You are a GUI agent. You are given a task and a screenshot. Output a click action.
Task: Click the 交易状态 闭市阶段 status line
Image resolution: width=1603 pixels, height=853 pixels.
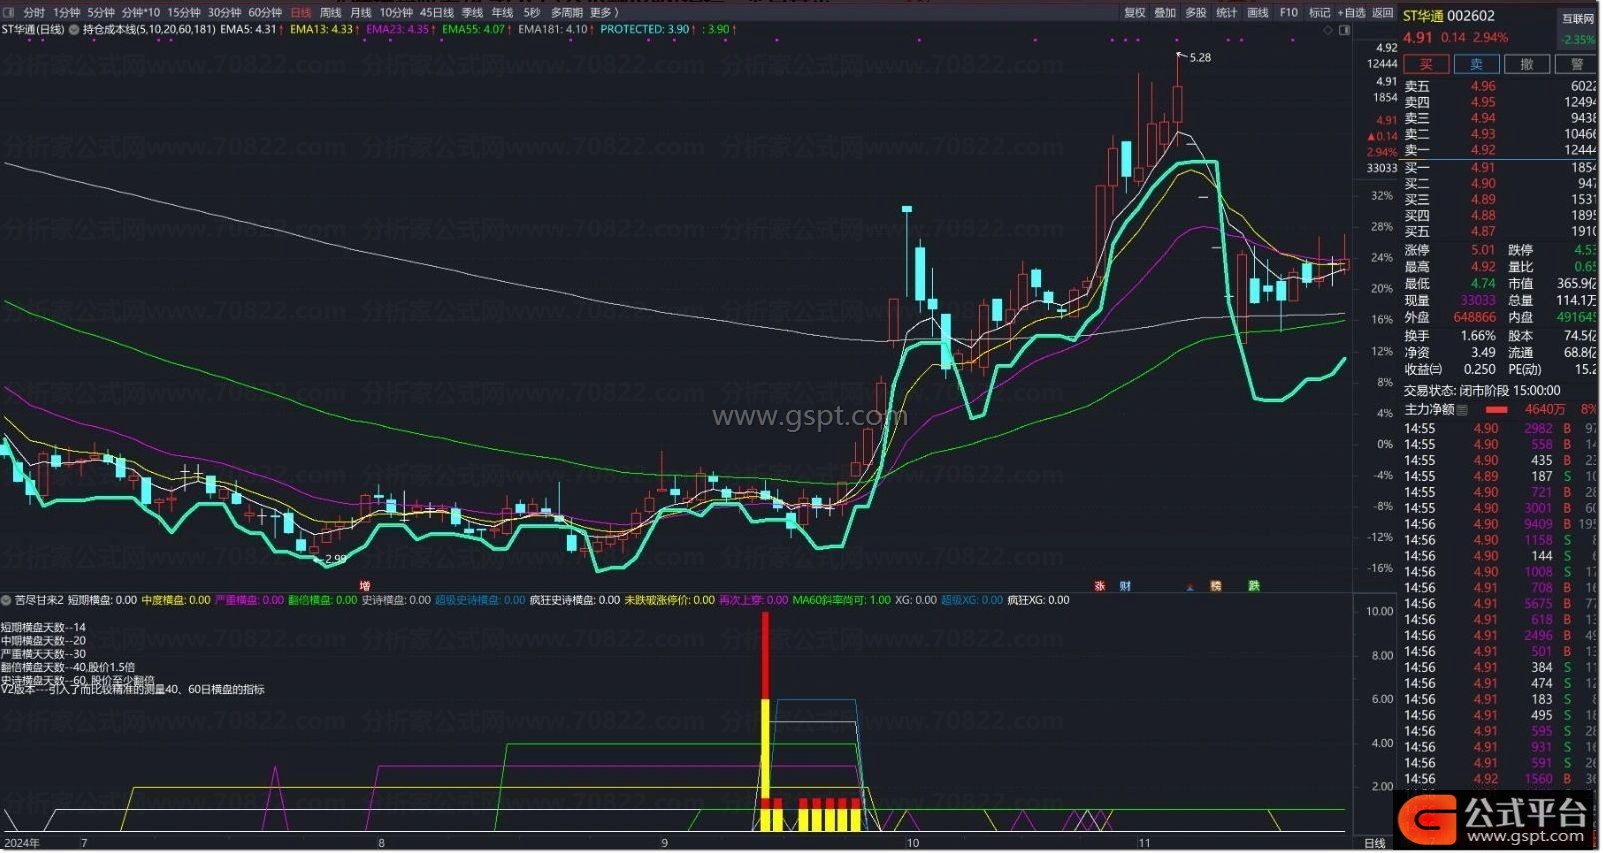pos(1482,391)
